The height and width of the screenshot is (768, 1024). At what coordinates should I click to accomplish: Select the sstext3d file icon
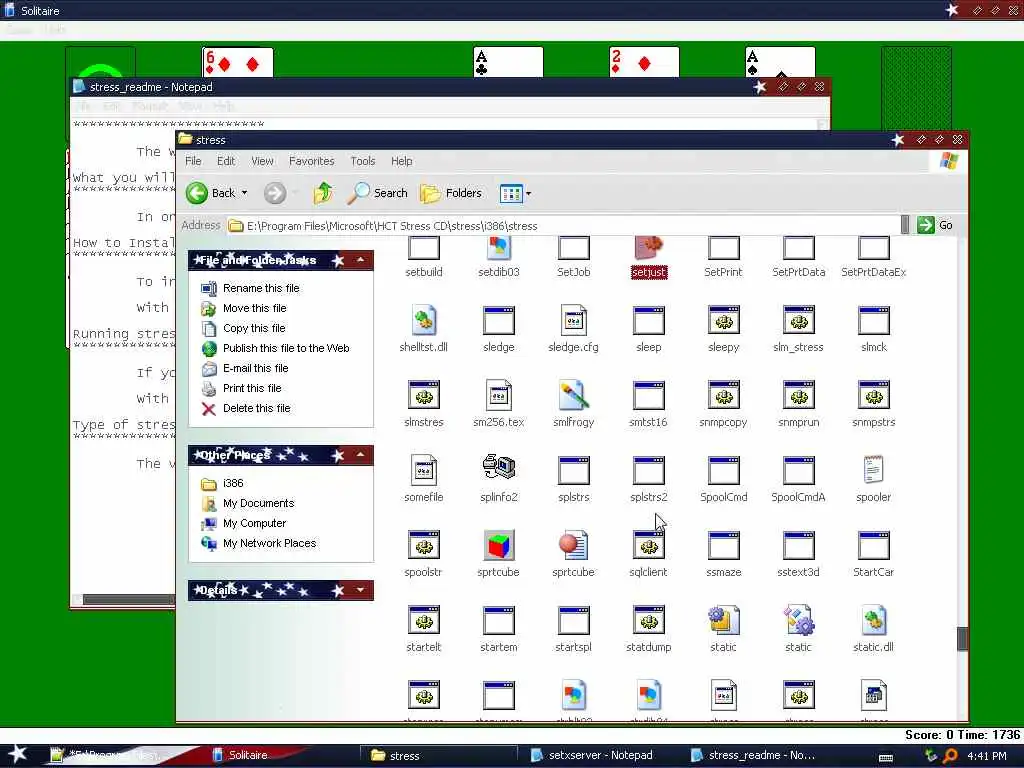pyautogui.click(x=798, y=545)
